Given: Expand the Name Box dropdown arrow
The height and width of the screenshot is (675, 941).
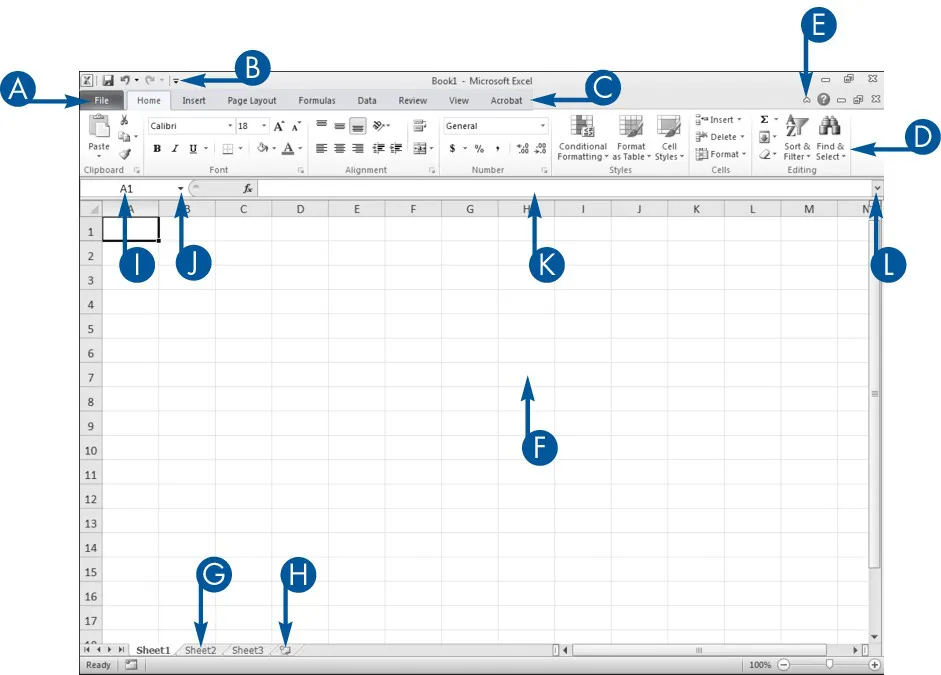Looking at the screenshot, I should [180, 188].
